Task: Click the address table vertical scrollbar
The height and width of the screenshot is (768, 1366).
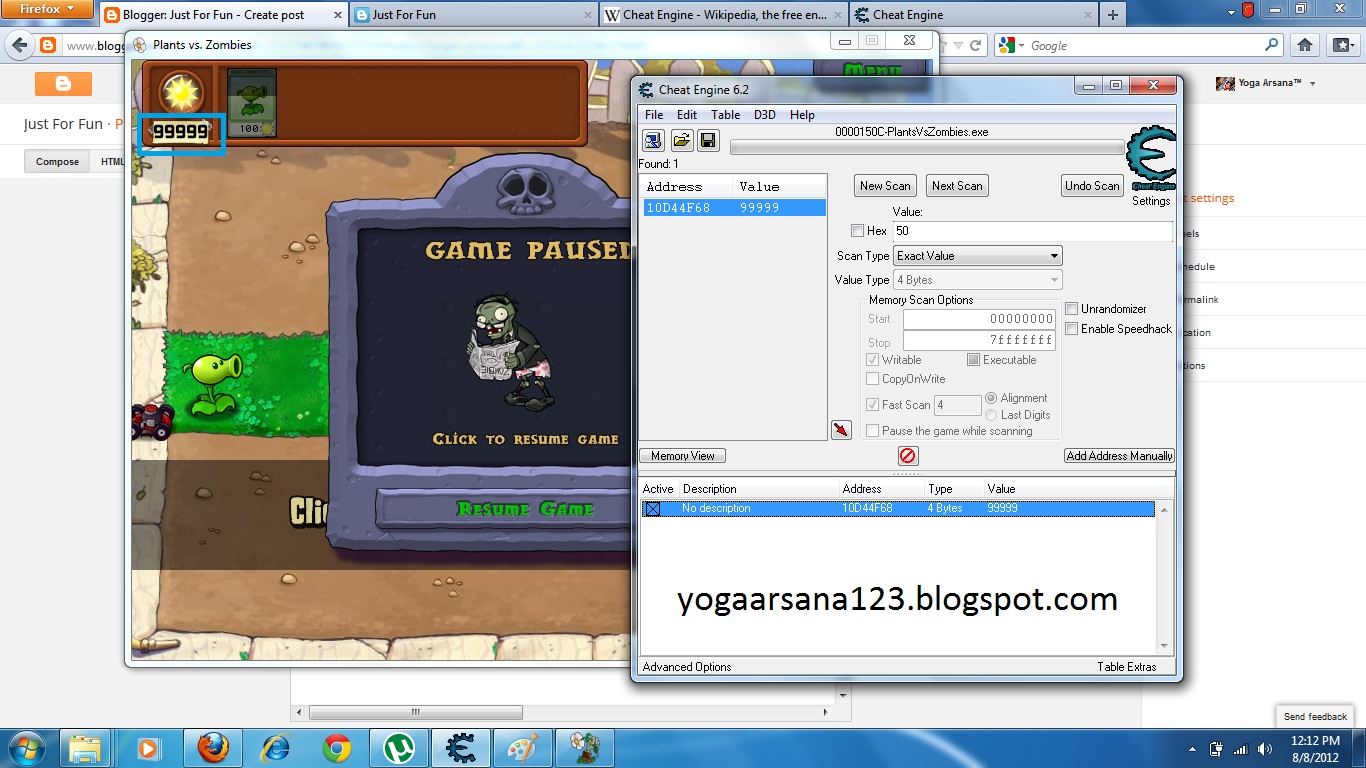Action: pyautogui.click(x=1164, y=577)
